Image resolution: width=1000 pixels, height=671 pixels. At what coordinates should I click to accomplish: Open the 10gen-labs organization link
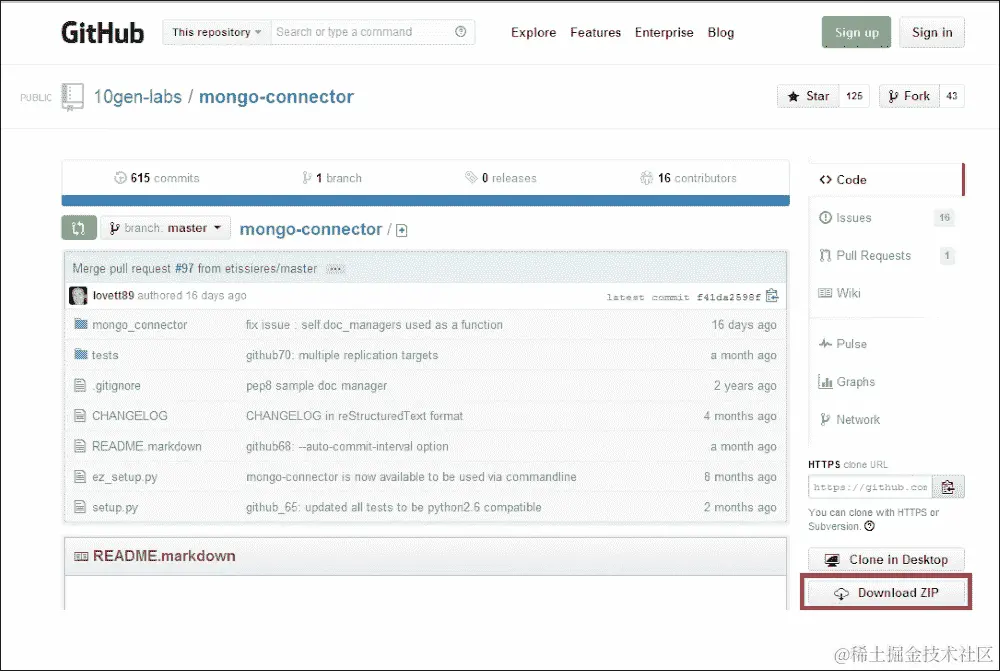[x=138, y=97]
